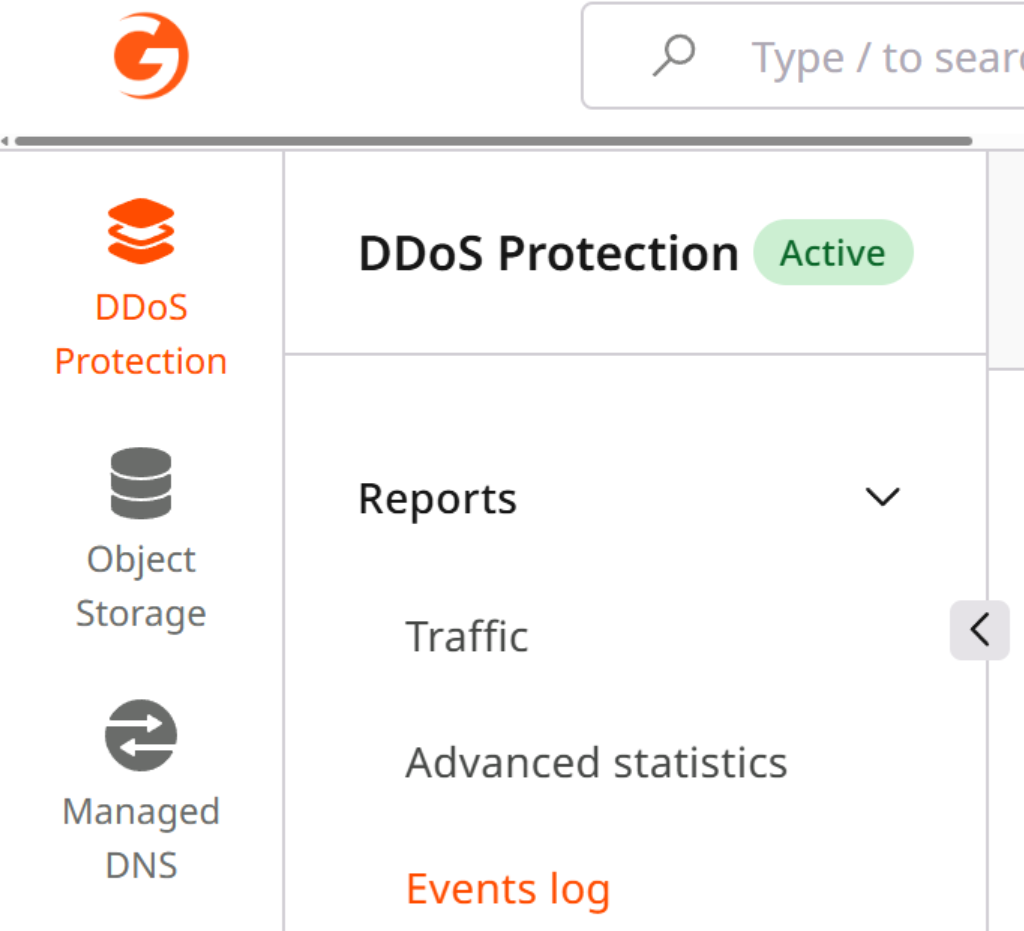Select Events log under Reports

[508, 888]
